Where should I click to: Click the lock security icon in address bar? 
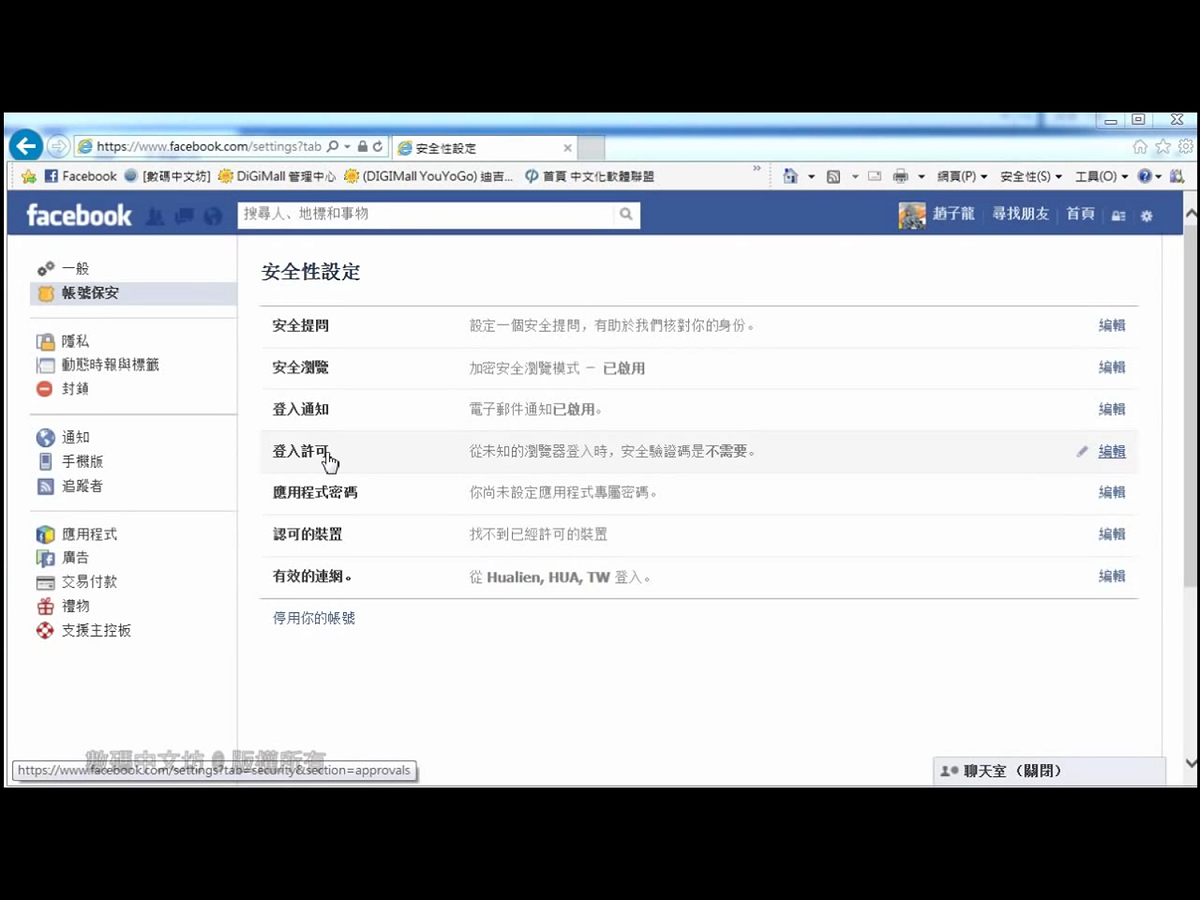[362, 146]
